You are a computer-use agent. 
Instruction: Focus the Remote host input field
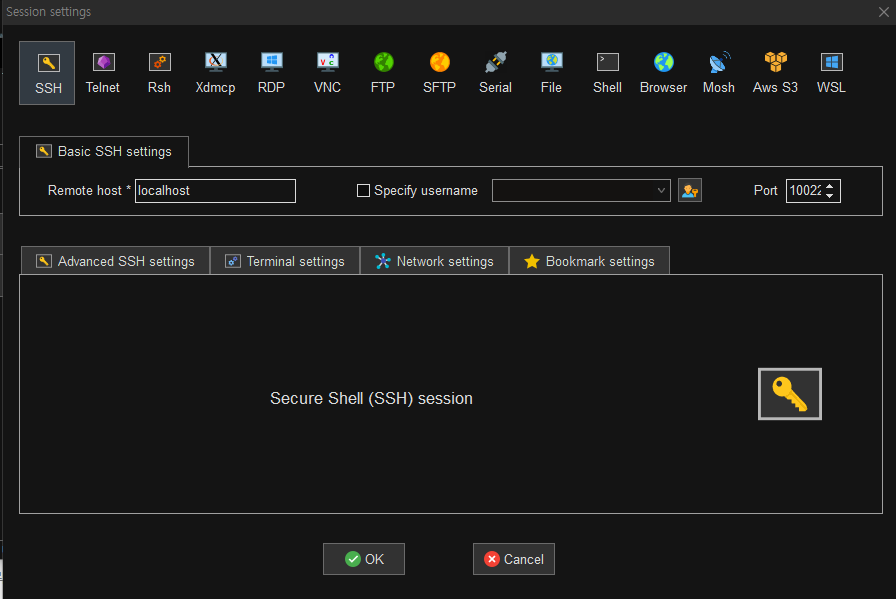tap(215, 191)
